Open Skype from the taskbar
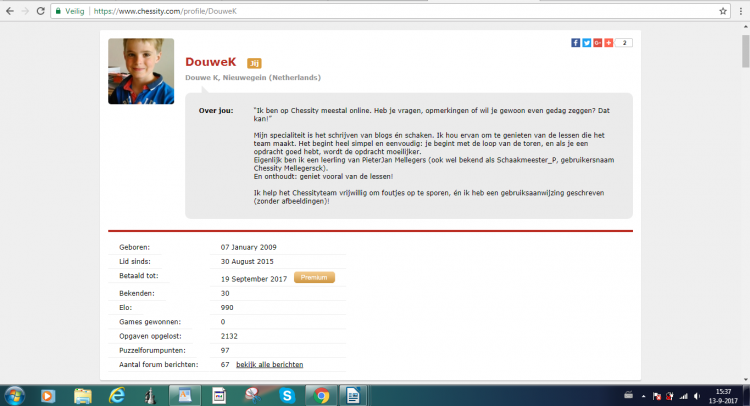750x406 pixels. [287, 396]
